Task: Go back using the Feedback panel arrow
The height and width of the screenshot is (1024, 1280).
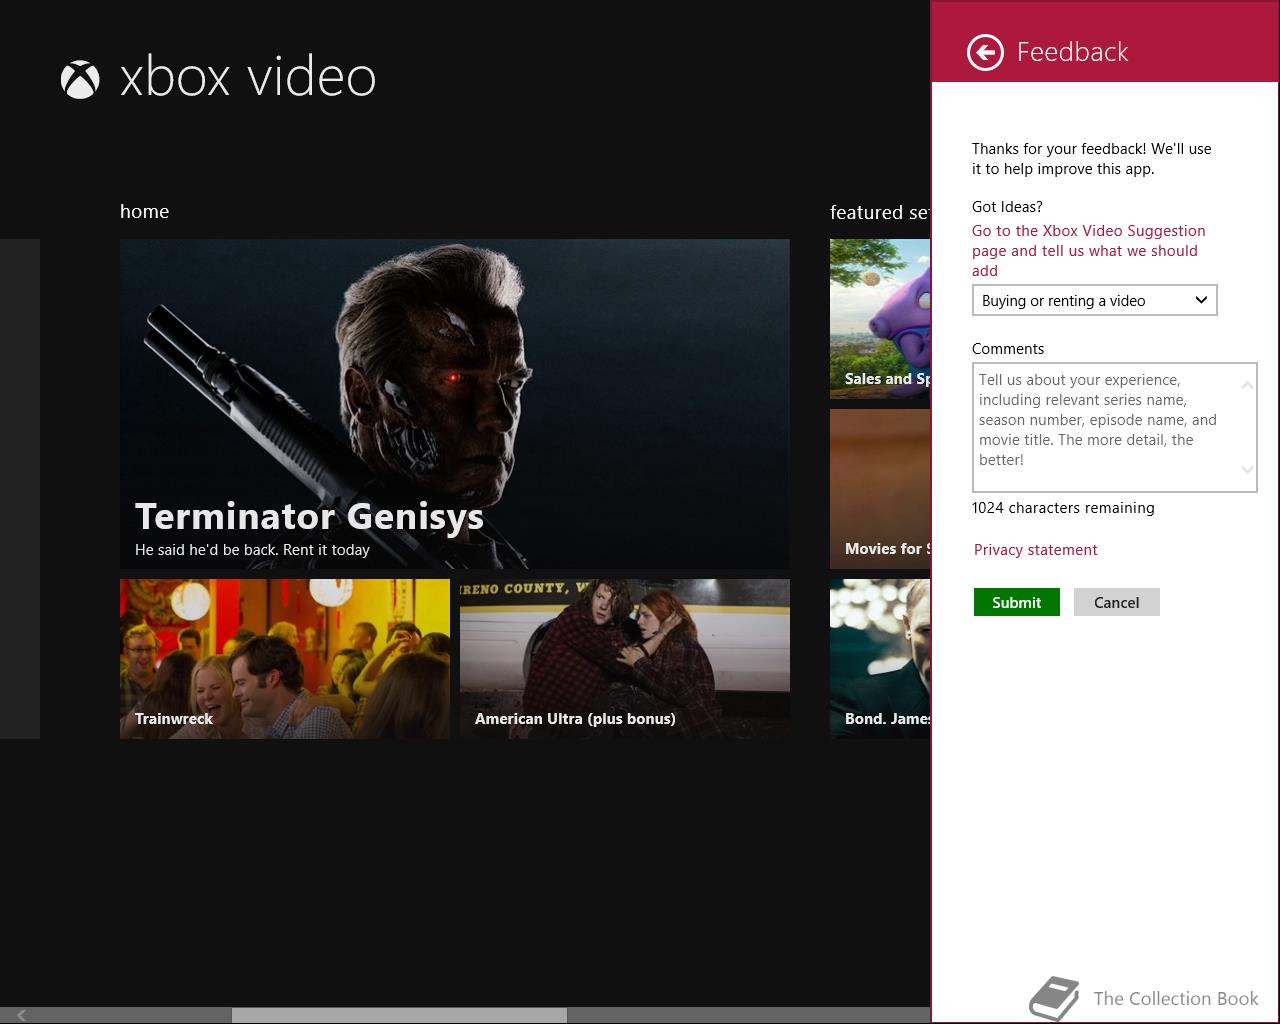Action: pos(985,52)
